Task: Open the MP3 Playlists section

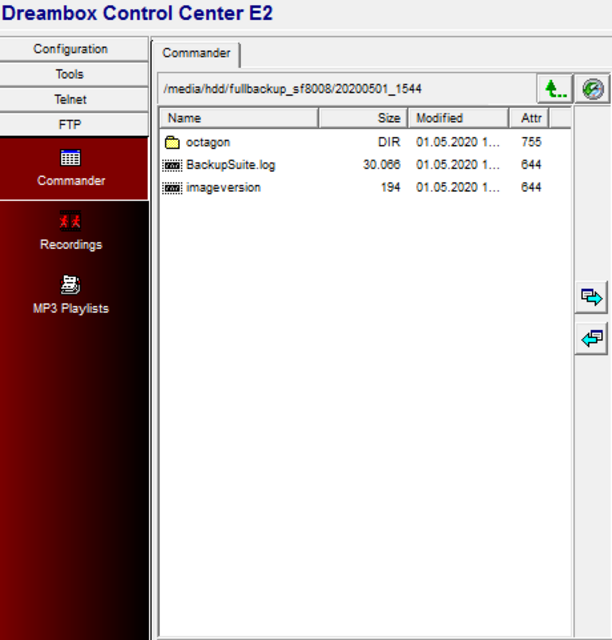Action: point(71,295)
